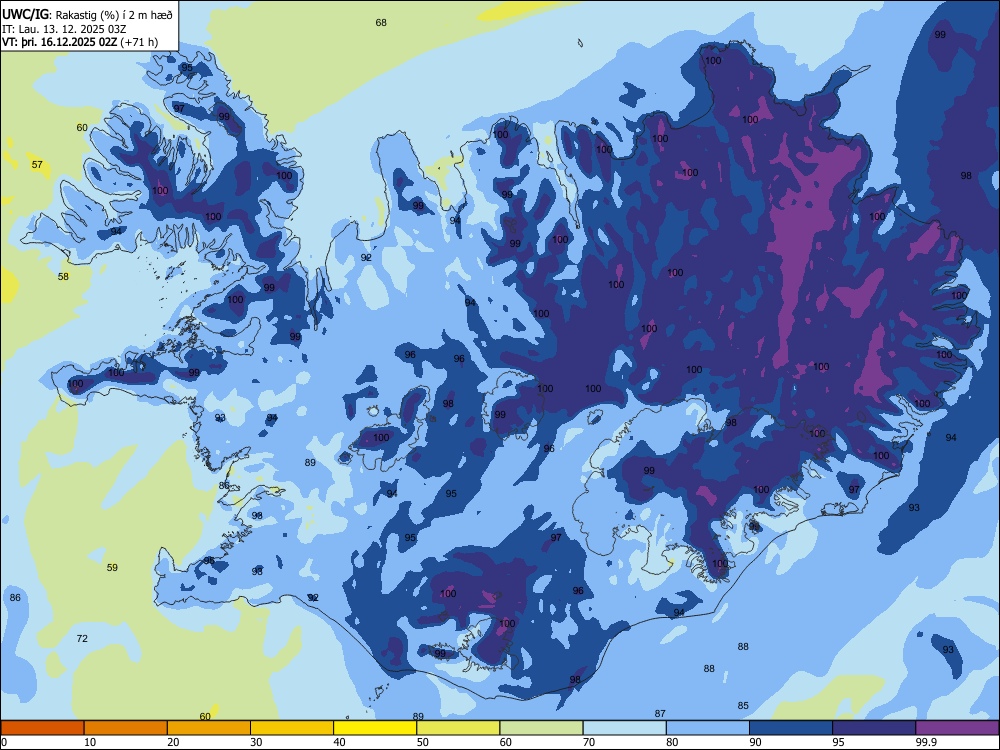Click the legend tick label 40
This screenshot has width=1000, height=750.
[339, 742]
